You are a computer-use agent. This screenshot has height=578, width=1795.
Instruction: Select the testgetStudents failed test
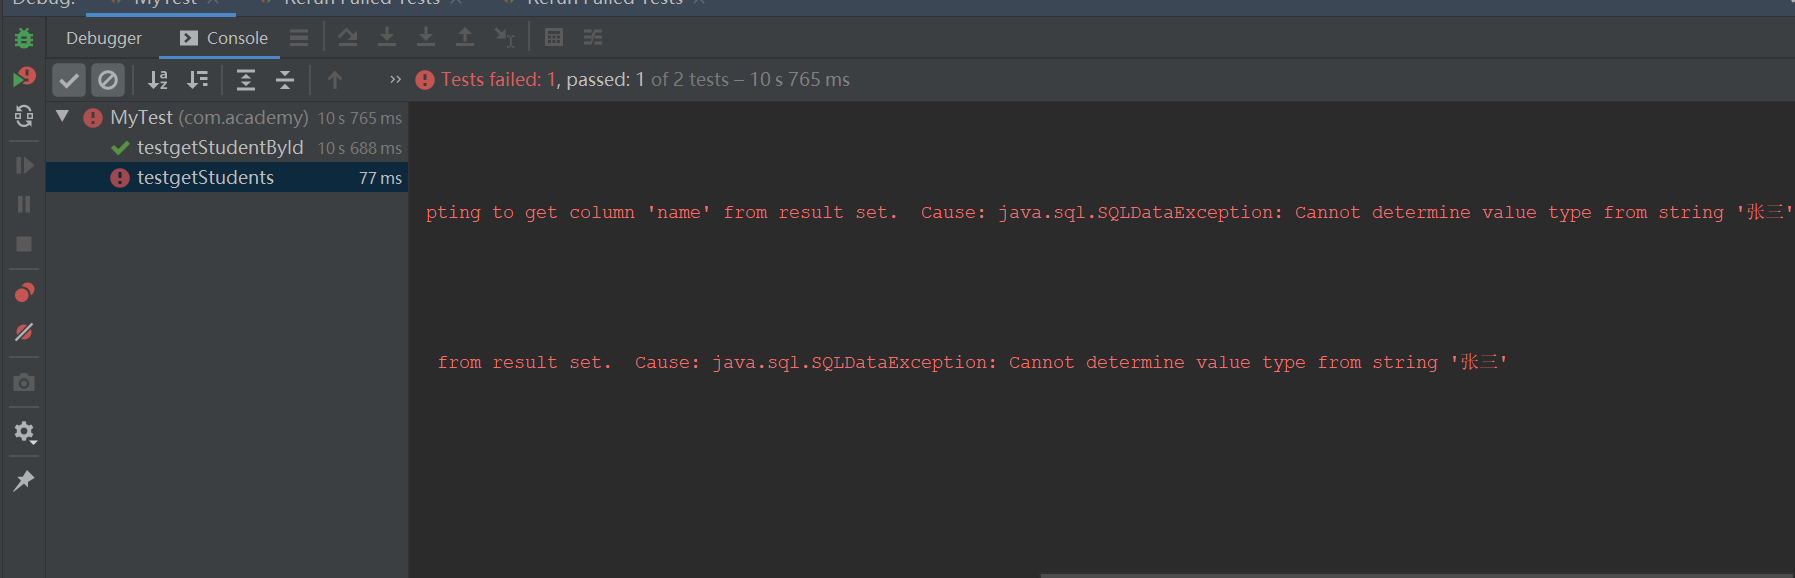205,178
